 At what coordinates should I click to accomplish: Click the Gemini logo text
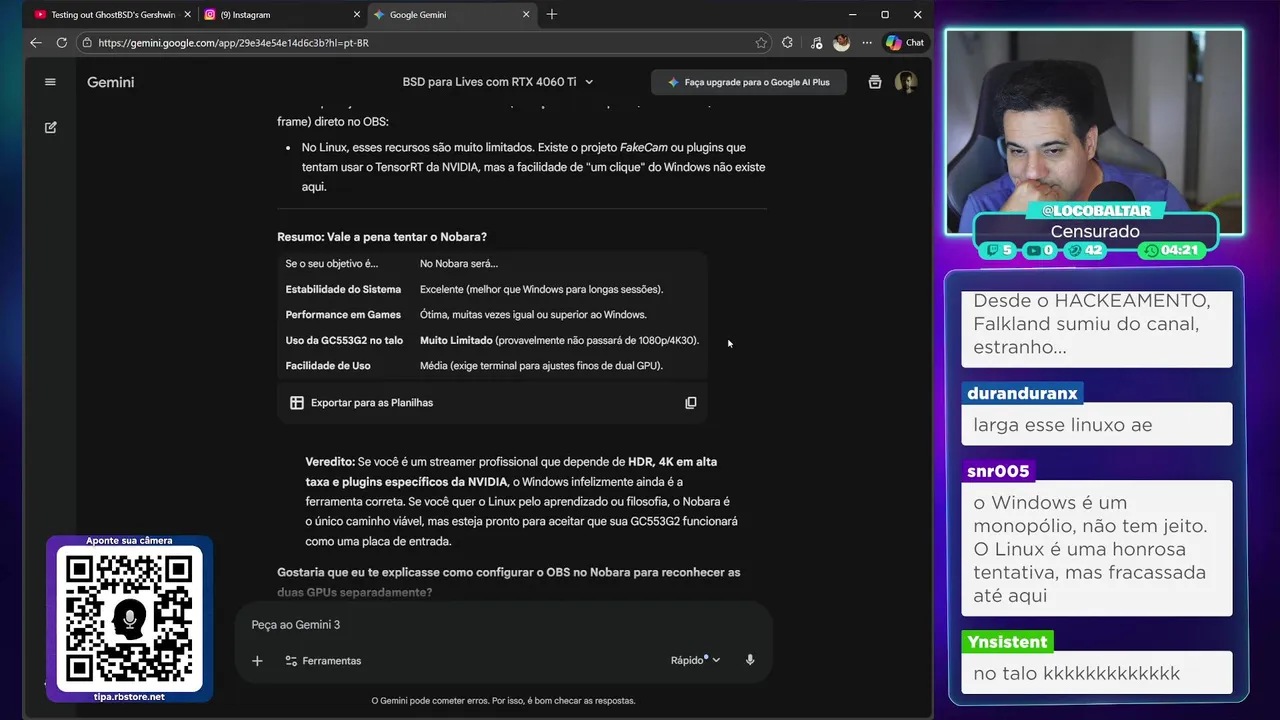pyautogui.click(x=110, y=82)
